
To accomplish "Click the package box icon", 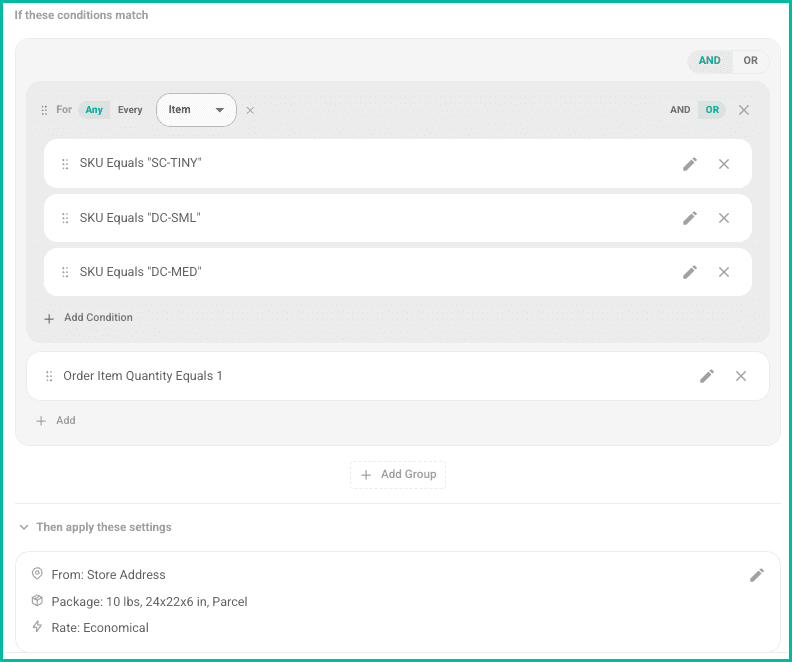I will (37, 600).
